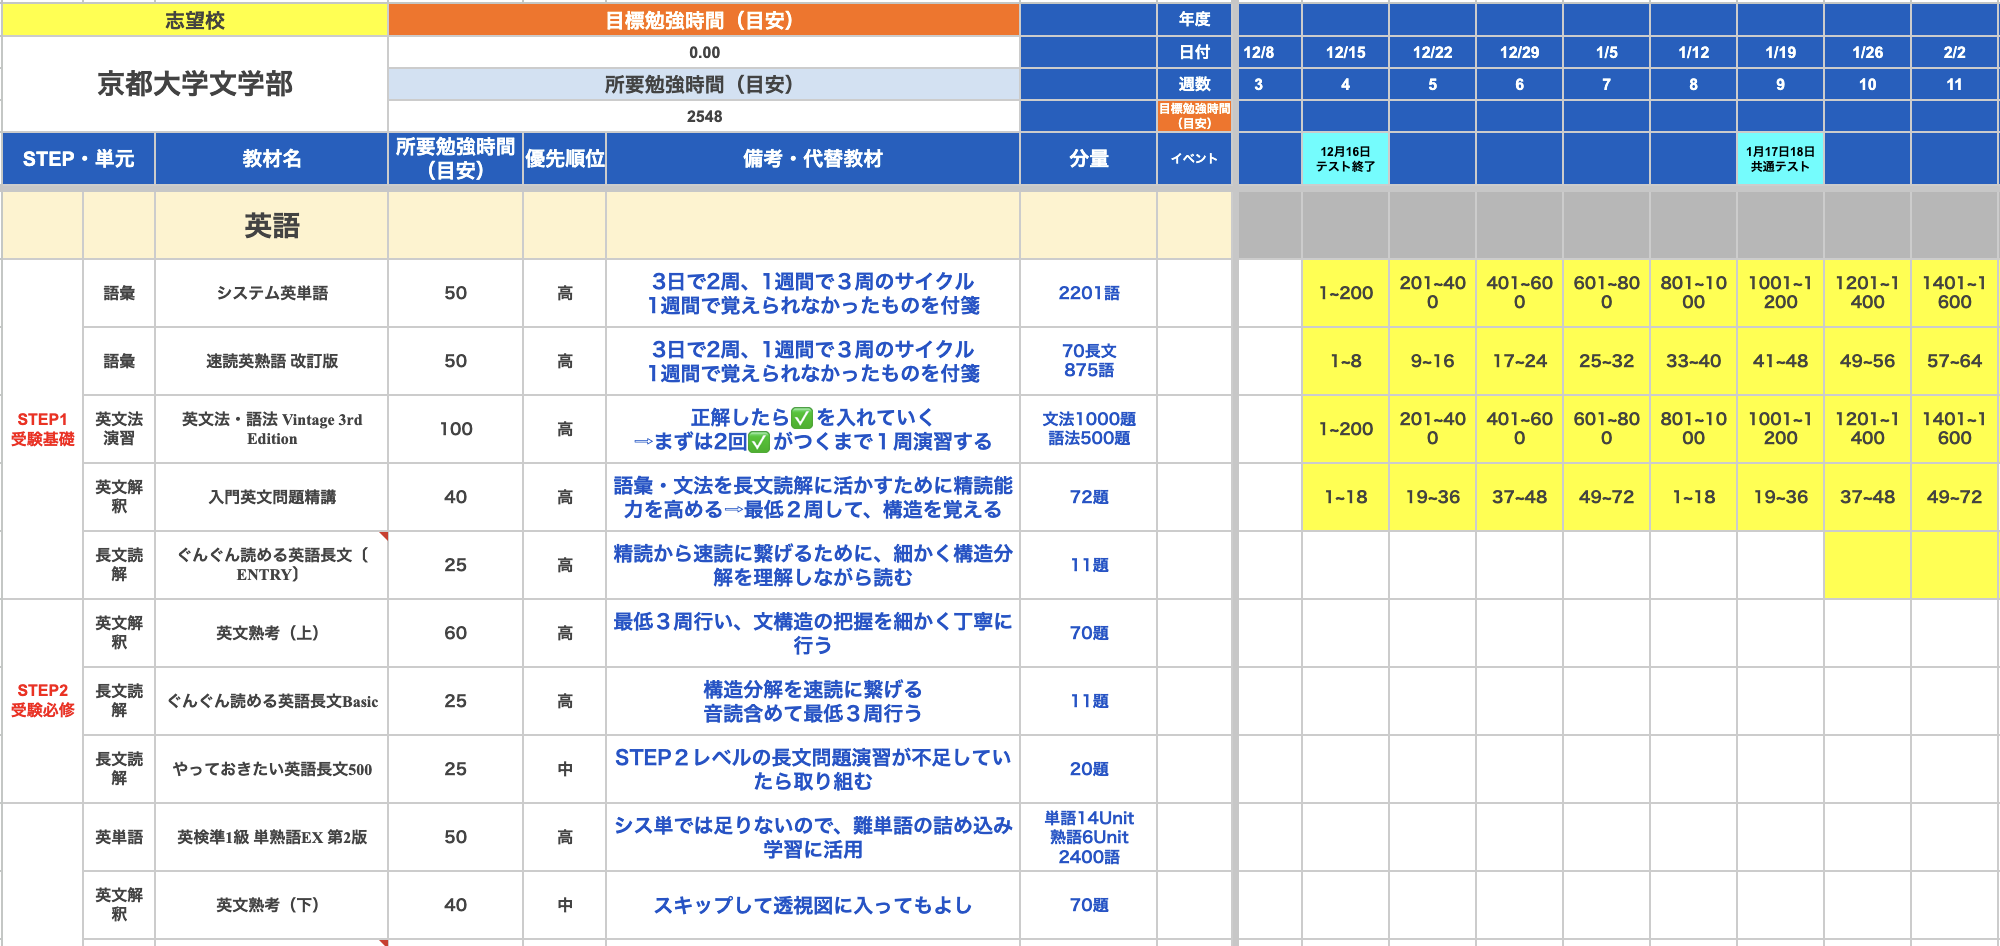
Task: Click the 優先順位 column header
Action: pyautogui.click(x=565, y=159)
